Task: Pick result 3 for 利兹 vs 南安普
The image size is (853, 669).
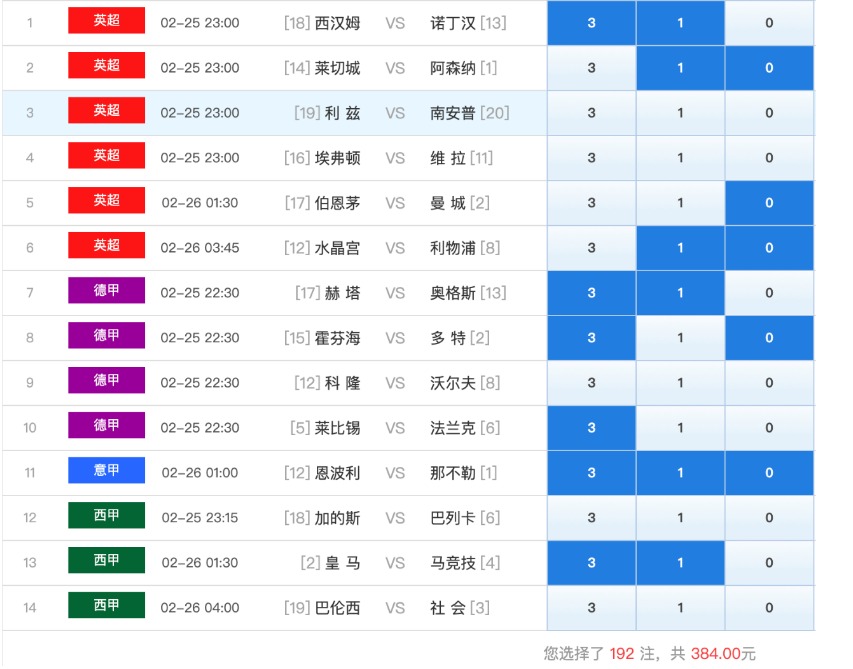Action: [x=591, y=113]
